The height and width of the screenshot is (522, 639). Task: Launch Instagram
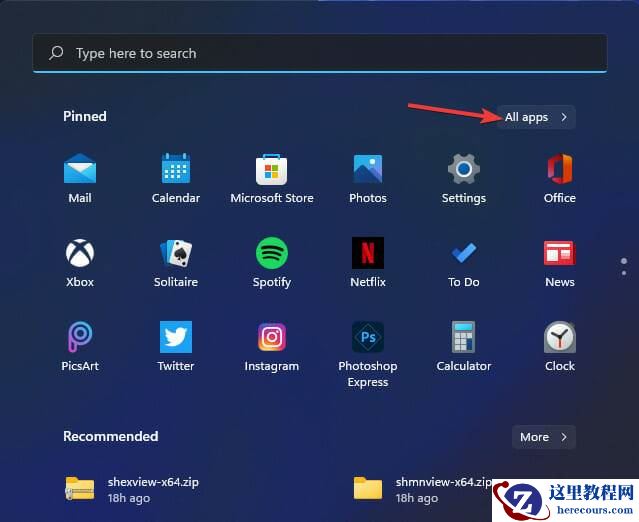(272, 347)
